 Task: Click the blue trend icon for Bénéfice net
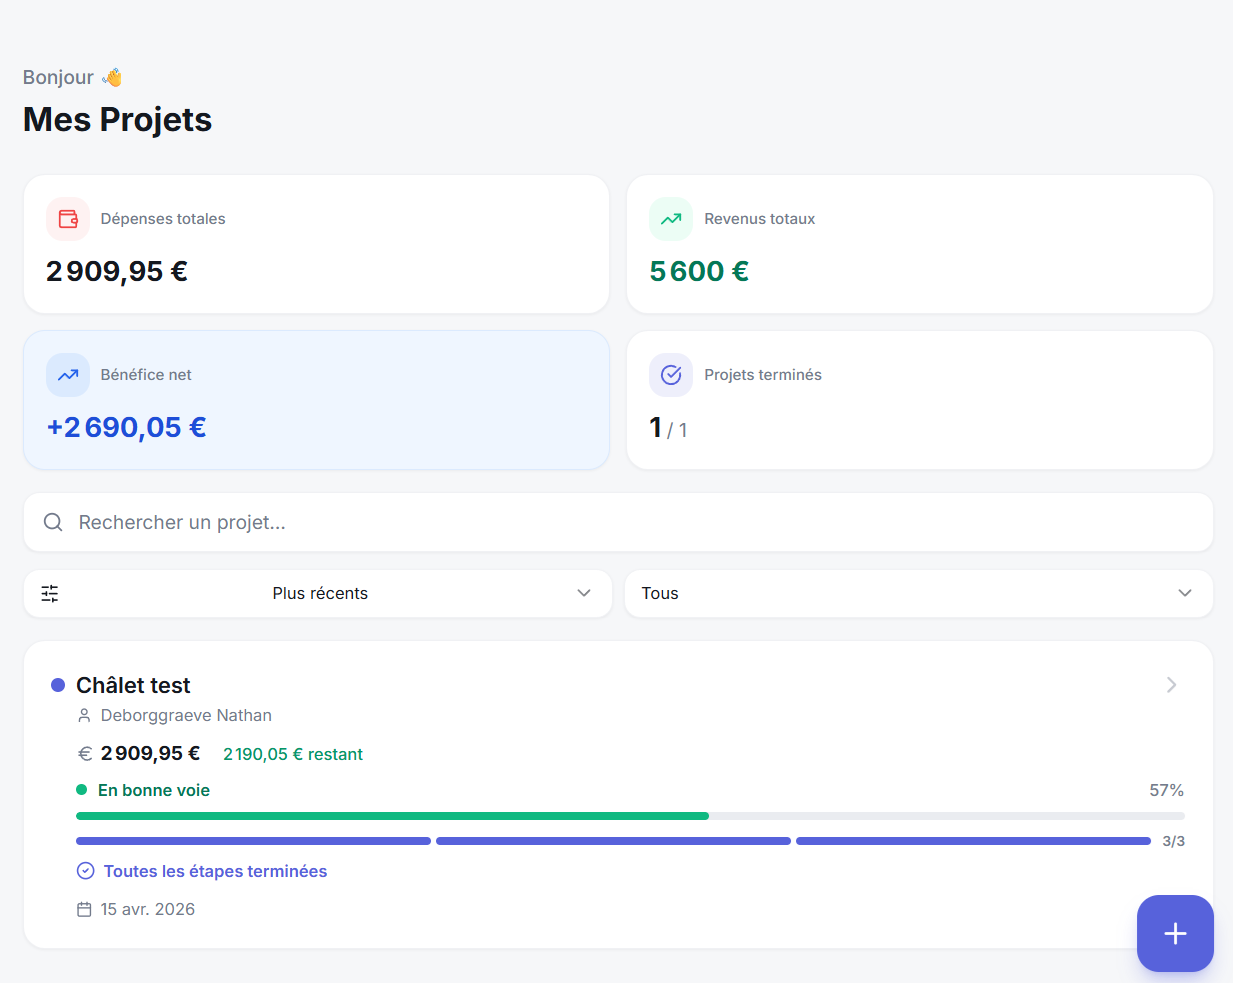[68, 375]
